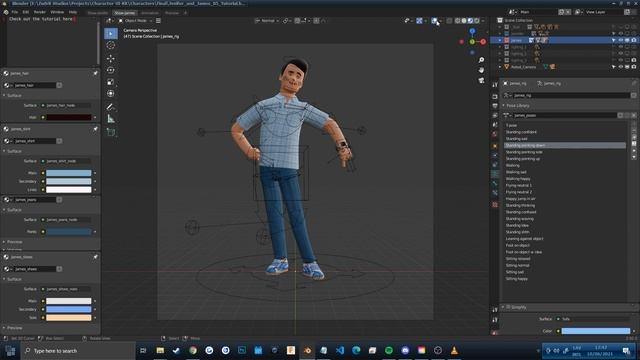Collapse the Pose Library panel
Viewport: 640px width, 360px height.
pyautogui.click(x=504, y=106)
